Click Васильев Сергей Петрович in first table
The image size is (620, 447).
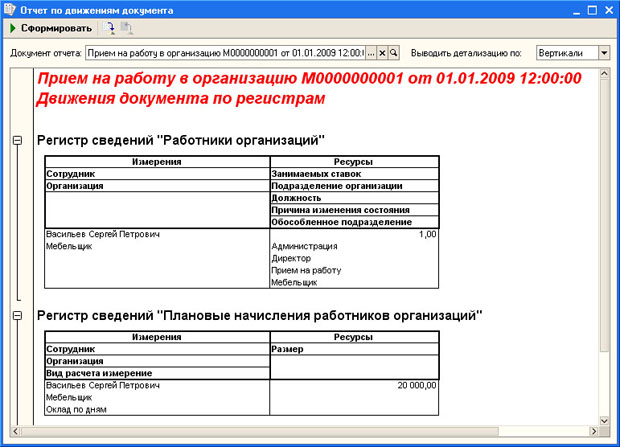pyautogui.click(x=103, y=234)
